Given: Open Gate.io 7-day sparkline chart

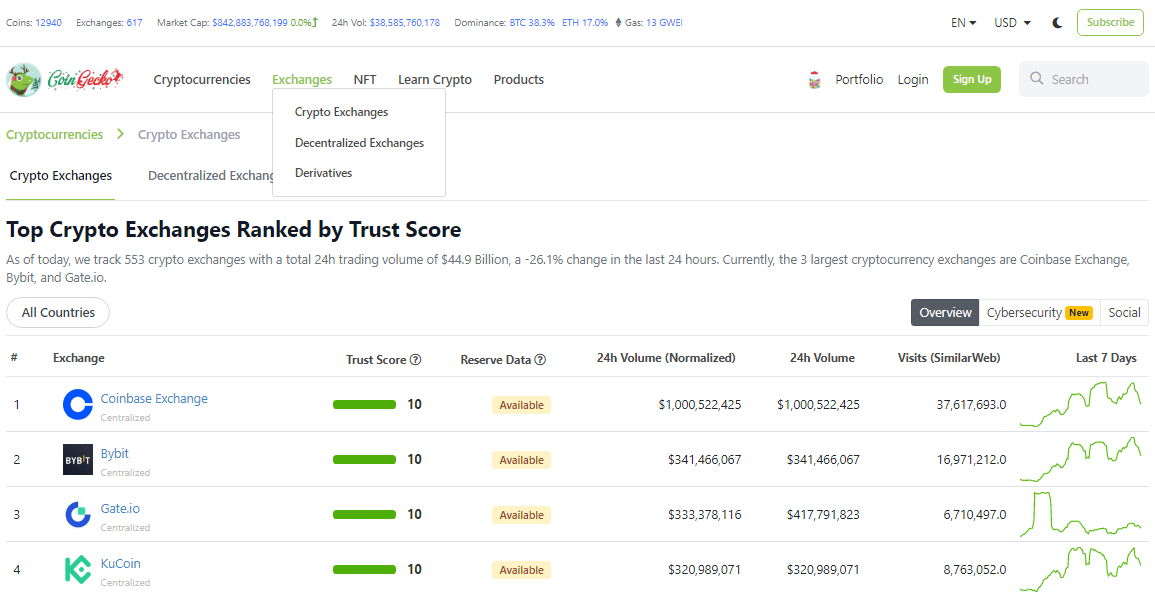Looking at the screenshot, I should [1080, 515].
